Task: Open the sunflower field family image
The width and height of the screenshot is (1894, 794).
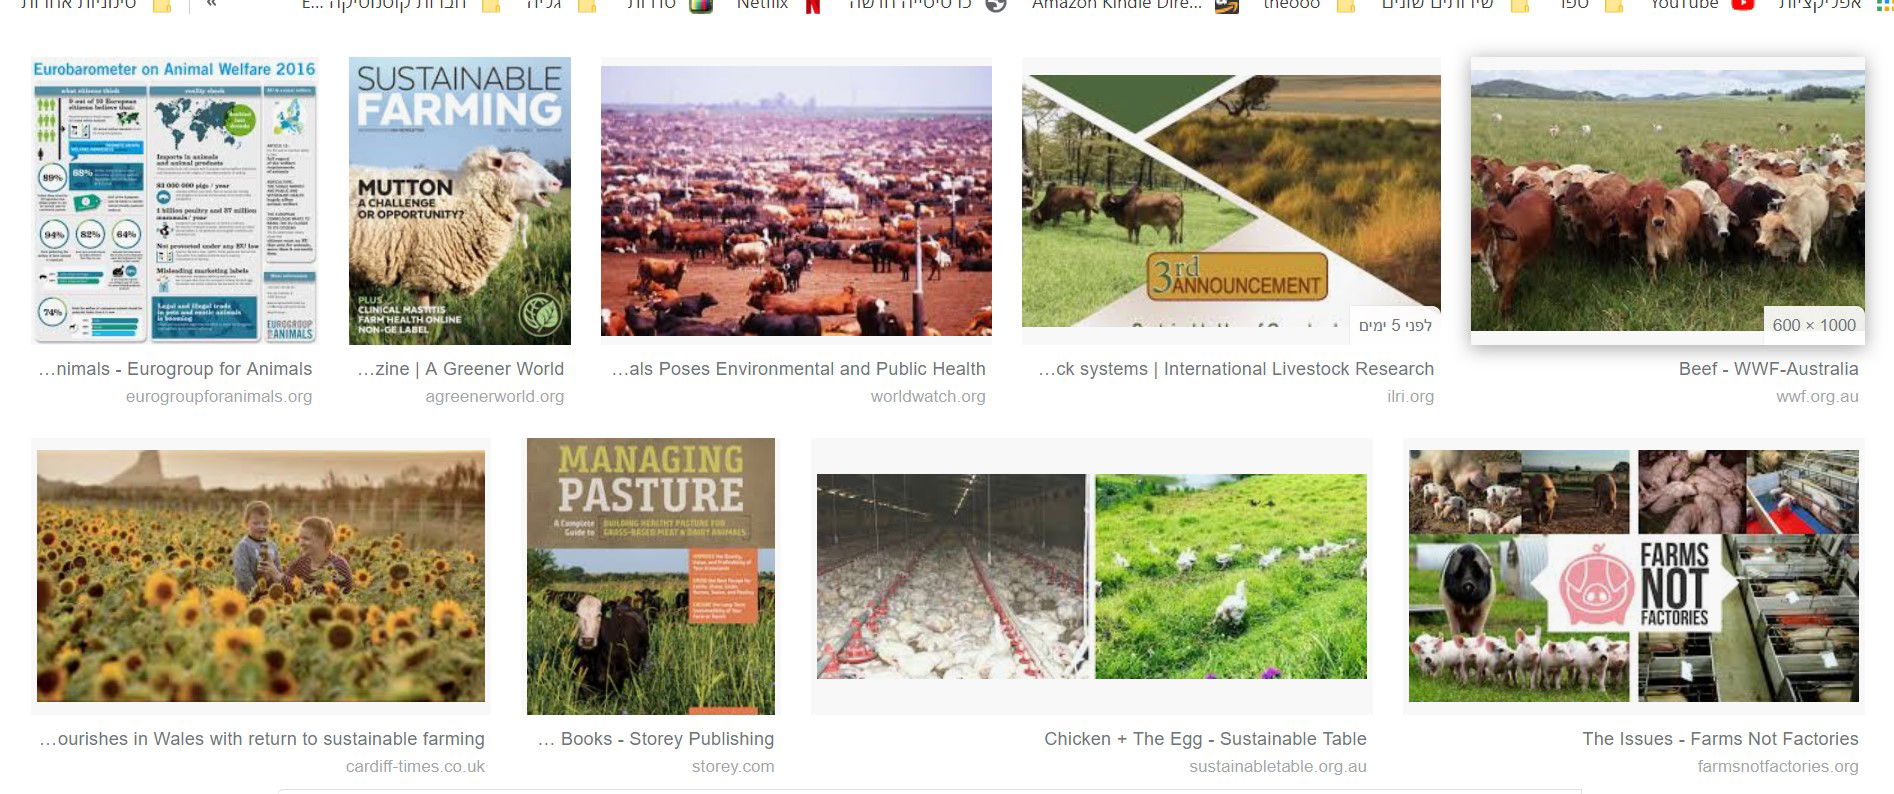Action: (x=261, y=576)
